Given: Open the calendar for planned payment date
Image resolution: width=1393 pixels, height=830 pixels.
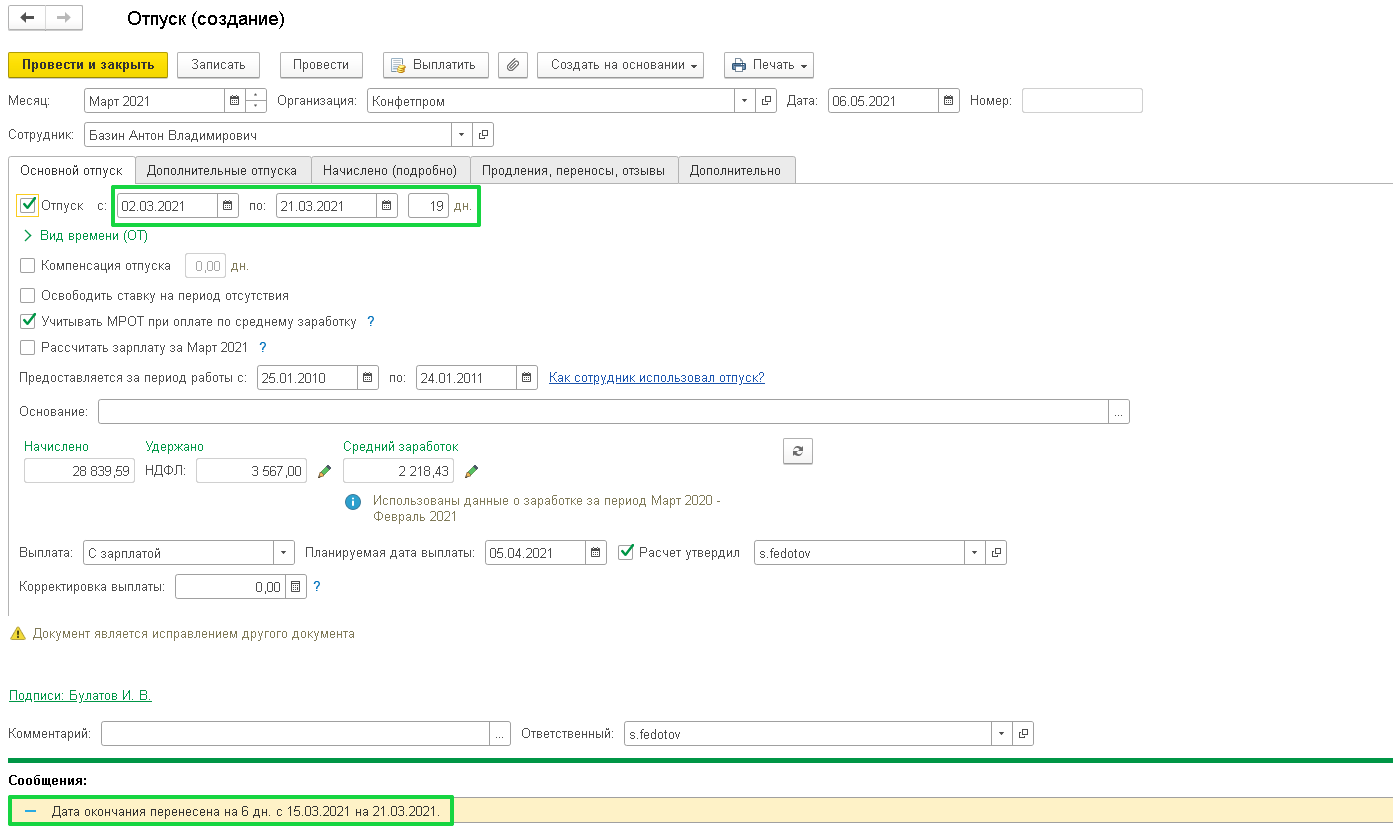Looking at the screenshot, I should point(596,553).
